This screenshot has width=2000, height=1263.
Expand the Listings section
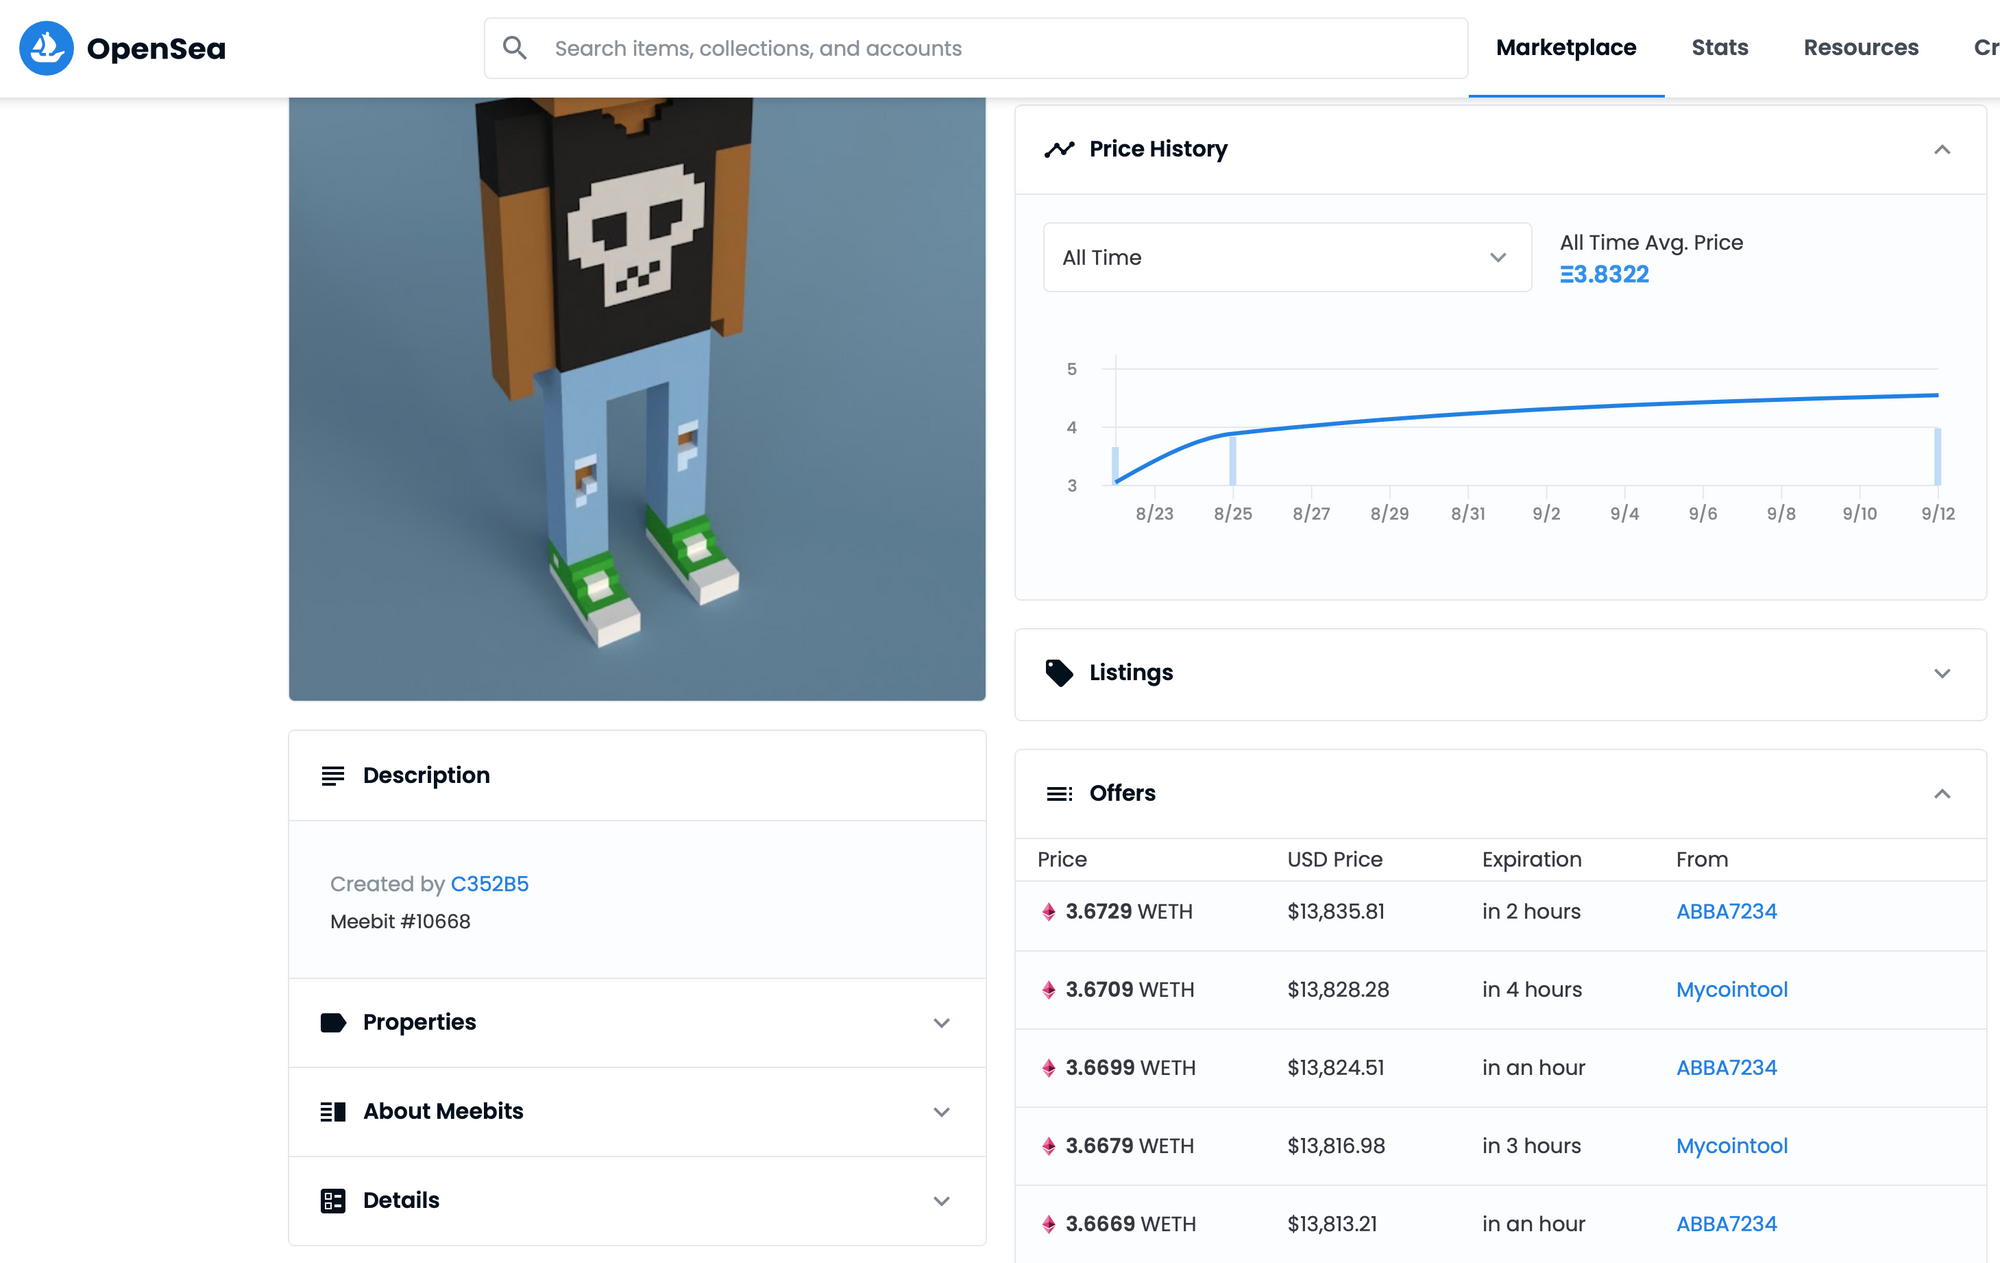tap(1942, 674)
